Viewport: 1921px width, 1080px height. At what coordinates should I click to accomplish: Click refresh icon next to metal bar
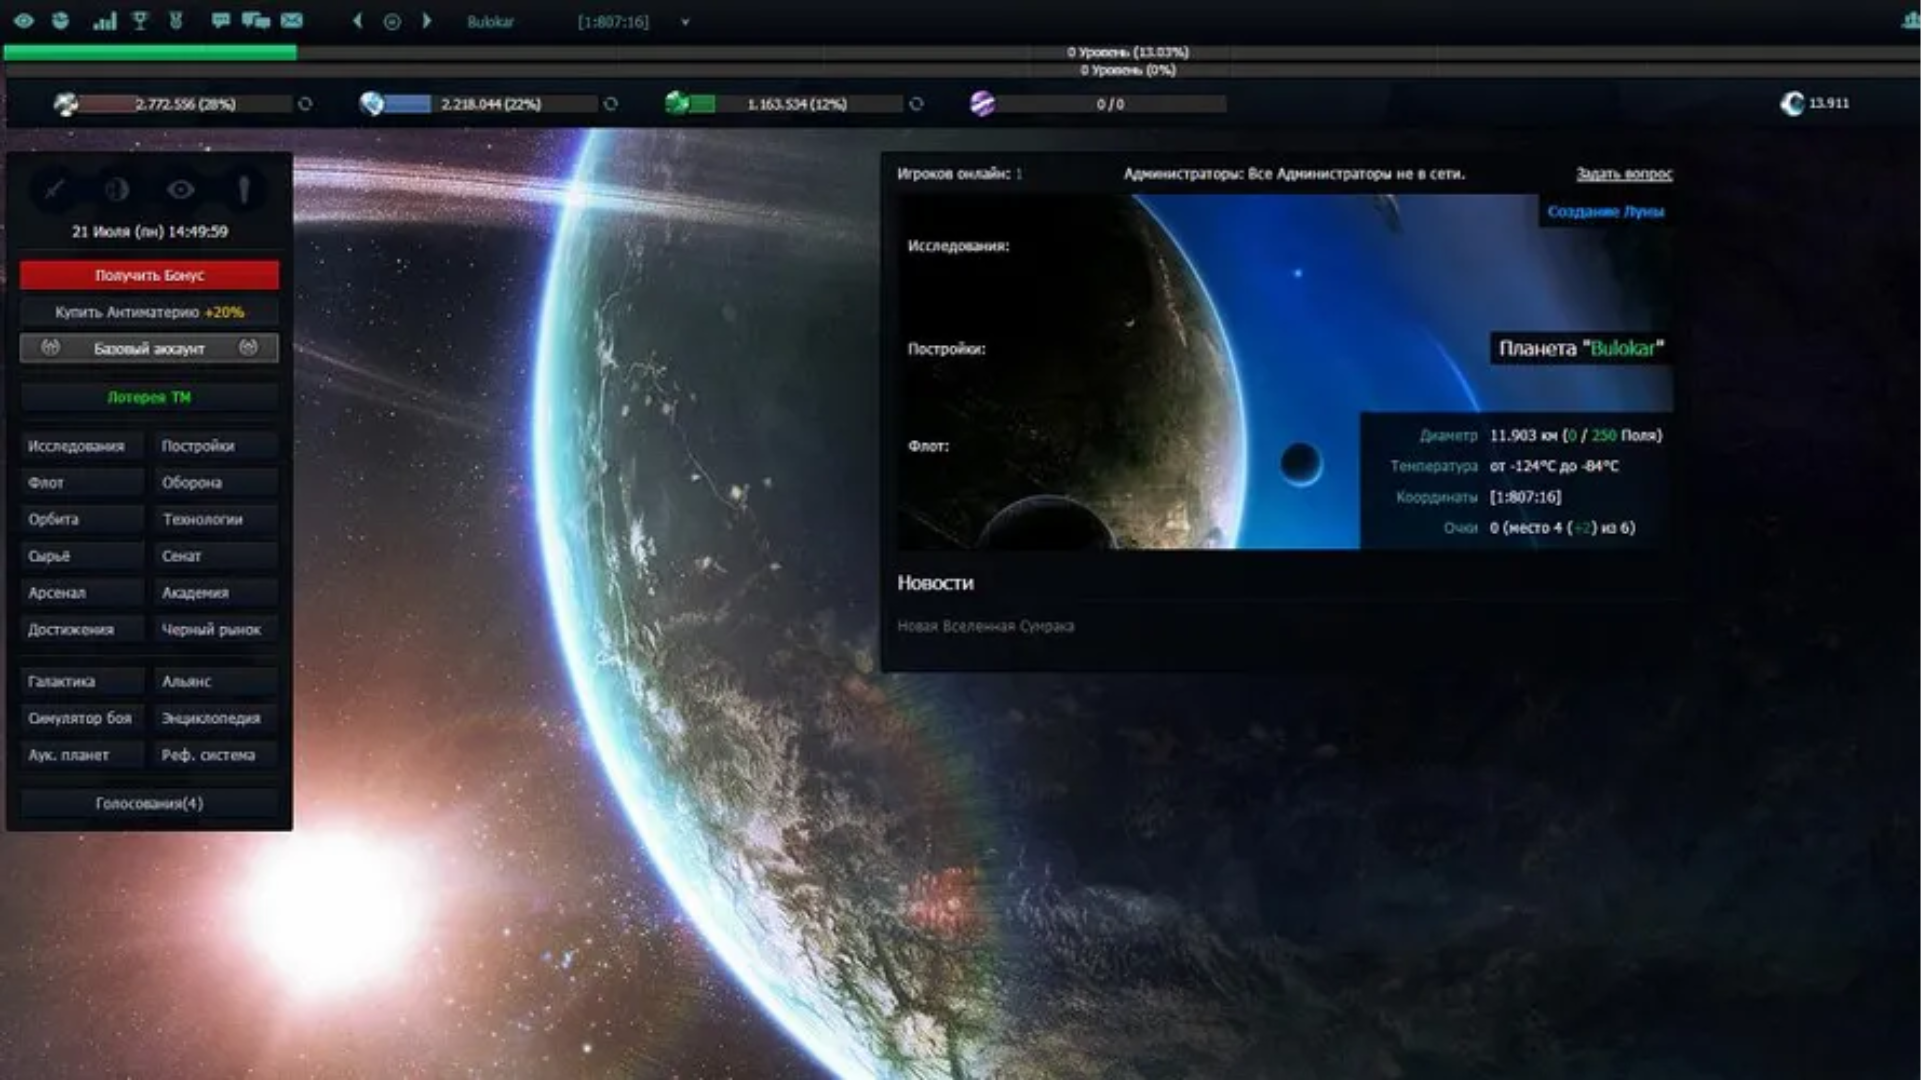pyautogui.click(x=305, y=104)
